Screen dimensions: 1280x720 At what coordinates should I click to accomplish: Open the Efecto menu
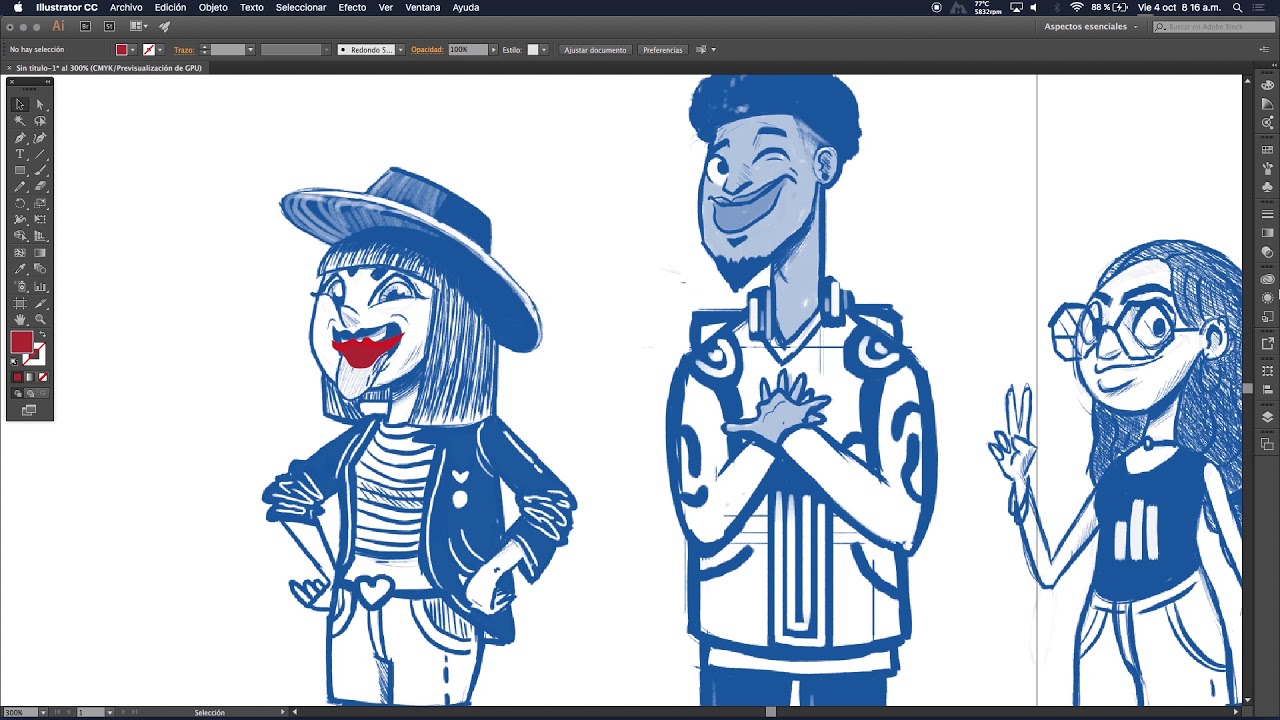(x=352, y=7)
